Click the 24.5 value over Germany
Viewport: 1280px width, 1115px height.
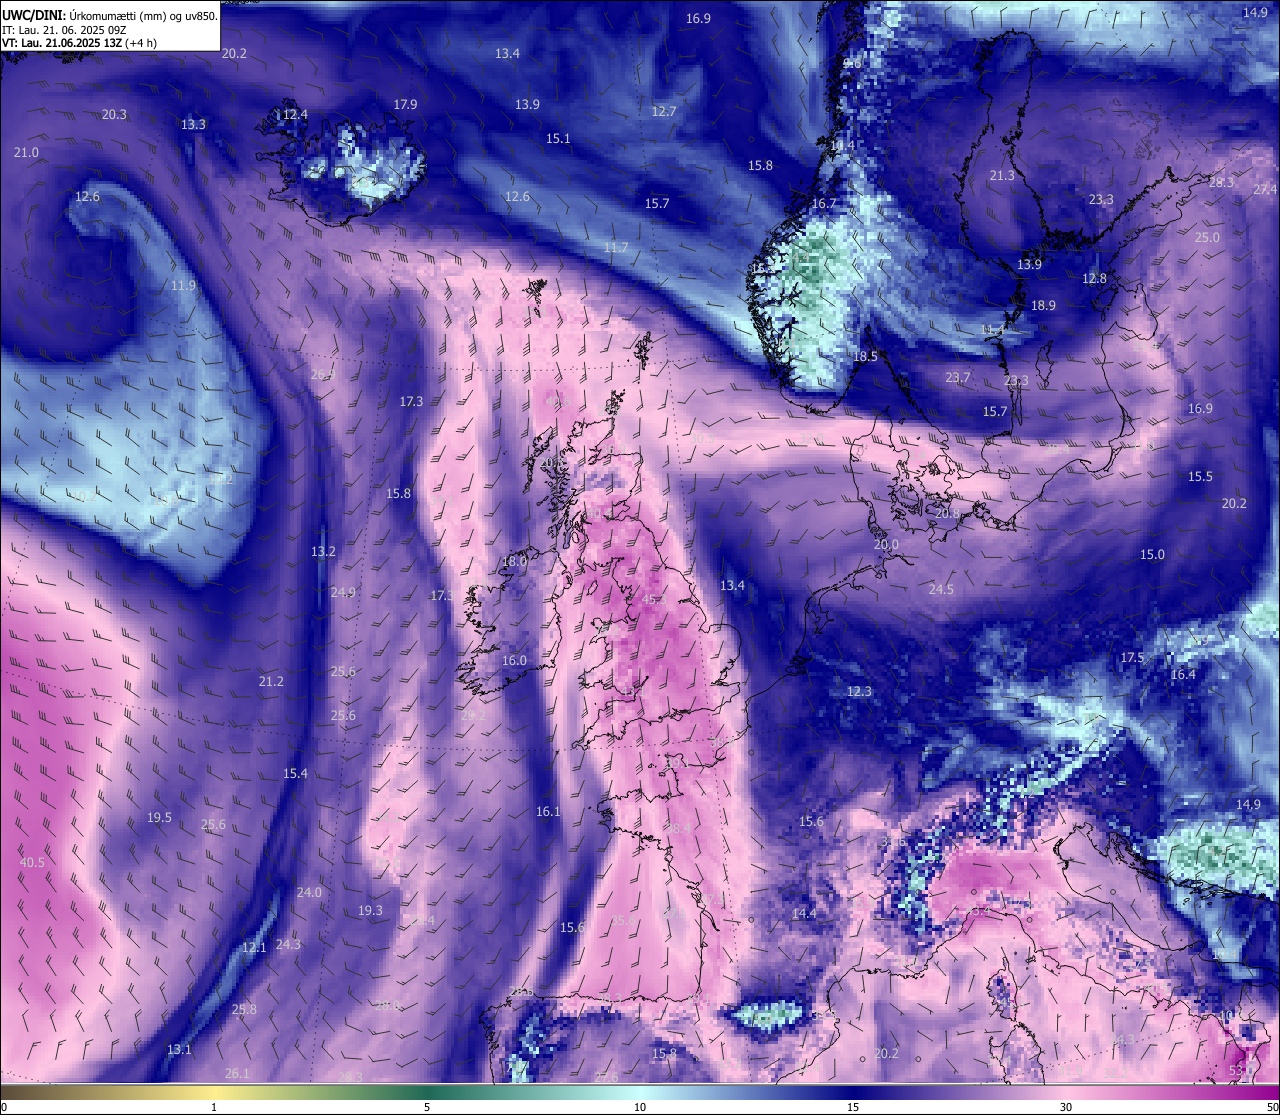[941, 589]
